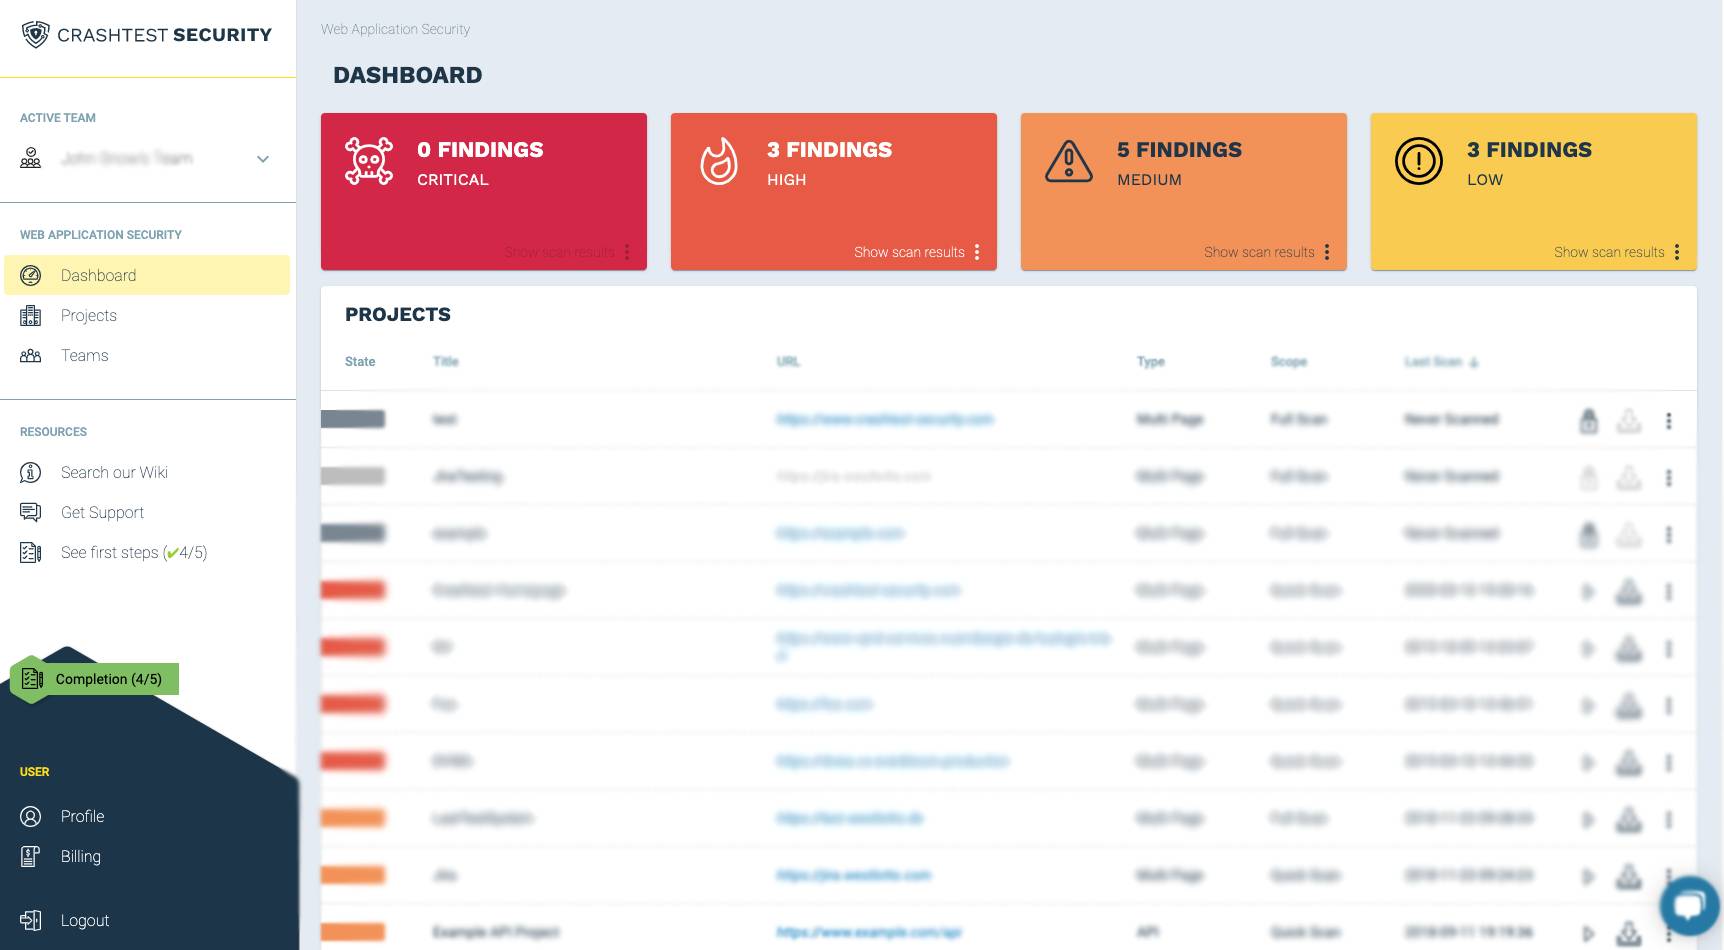Image resolution: width=1724 pixels, height=950 pixels.
Task: Open the live chat bubble
Action: [1690, 905]
